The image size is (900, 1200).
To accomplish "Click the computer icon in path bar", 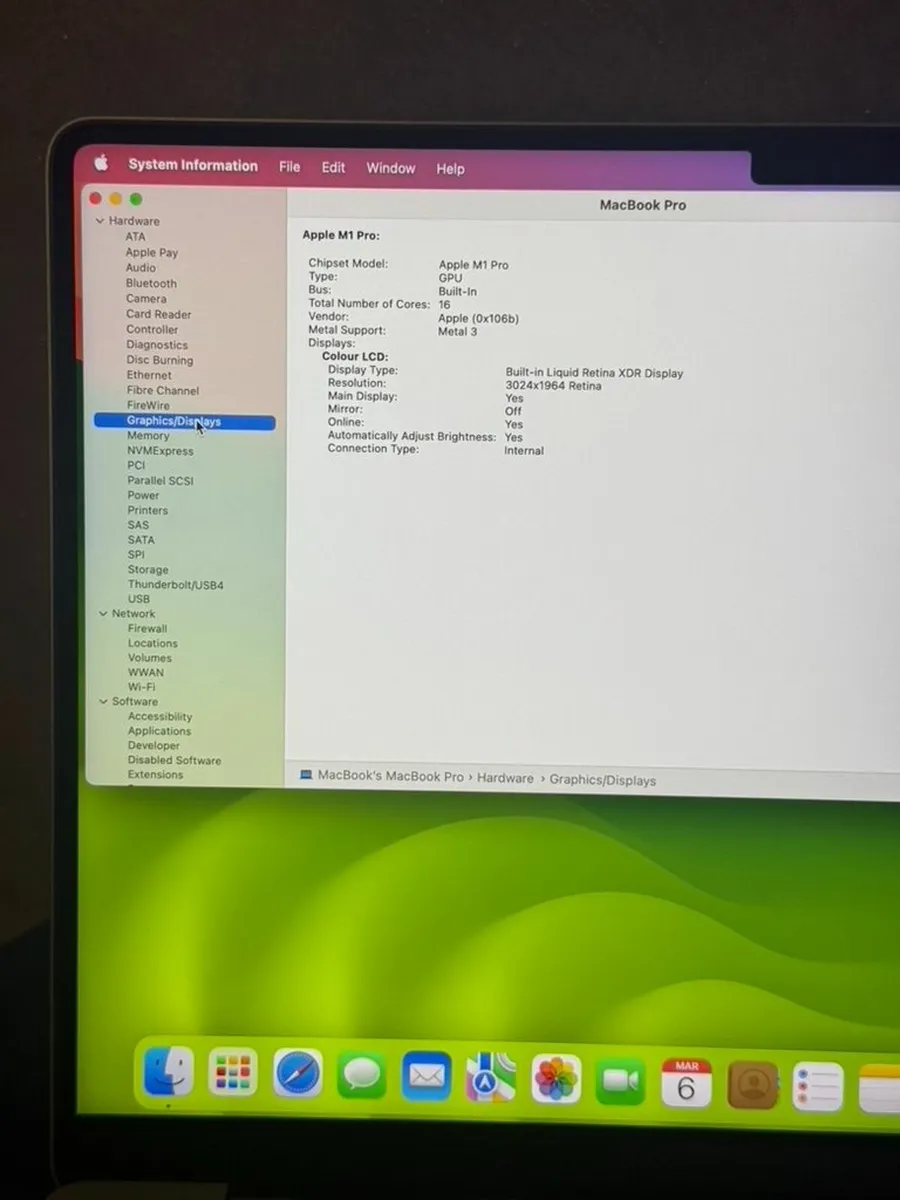I will click(x=307, y=775).
